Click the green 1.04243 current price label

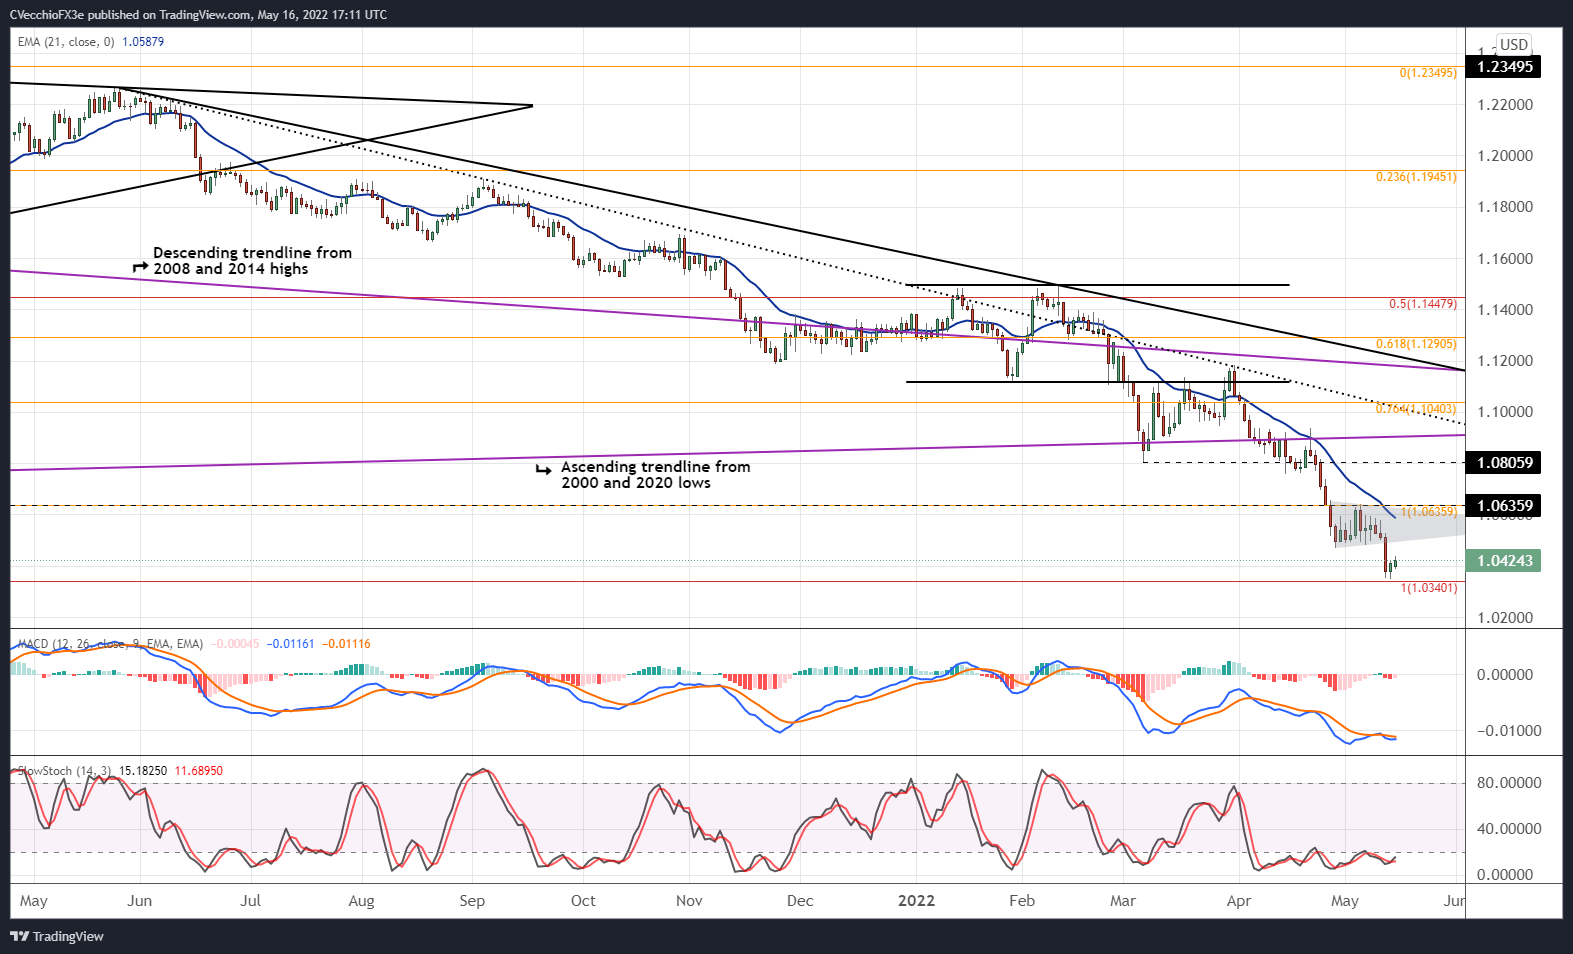[1505, 561]
